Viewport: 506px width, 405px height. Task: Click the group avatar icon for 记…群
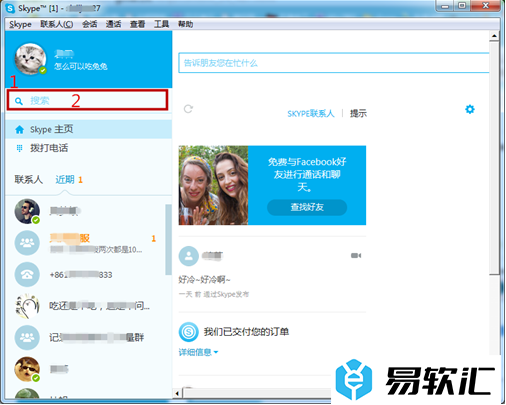coord(27,338)
